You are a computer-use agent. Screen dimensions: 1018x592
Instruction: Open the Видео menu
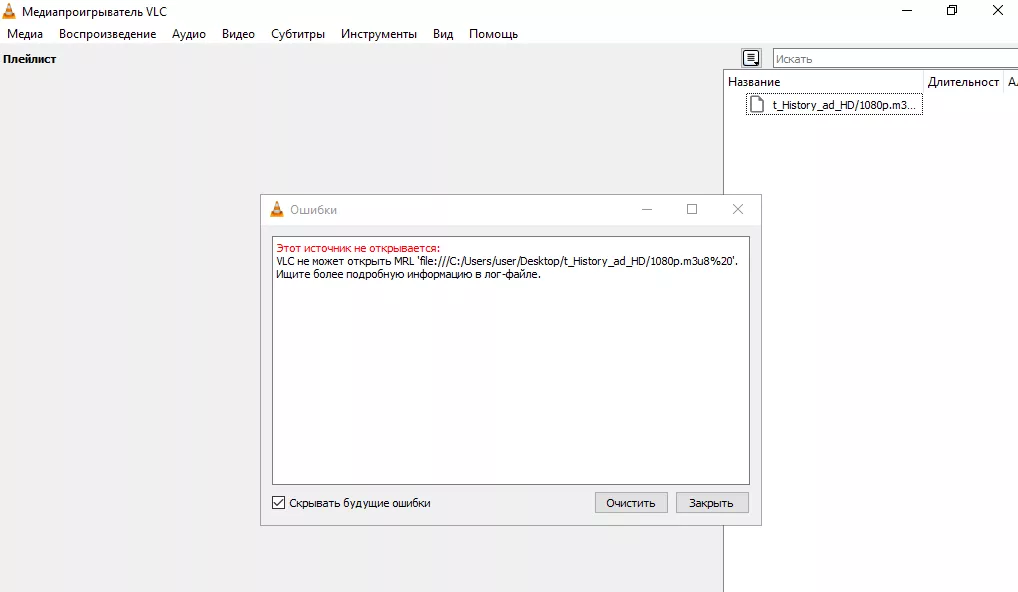coord(238,34)
